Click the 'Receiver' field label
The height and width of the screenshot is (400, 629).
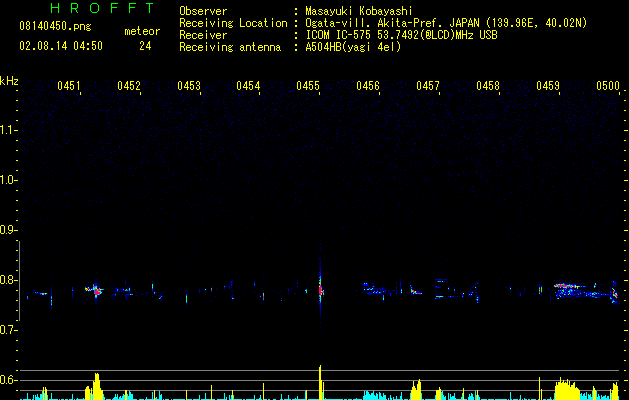(x=203, y=35)
